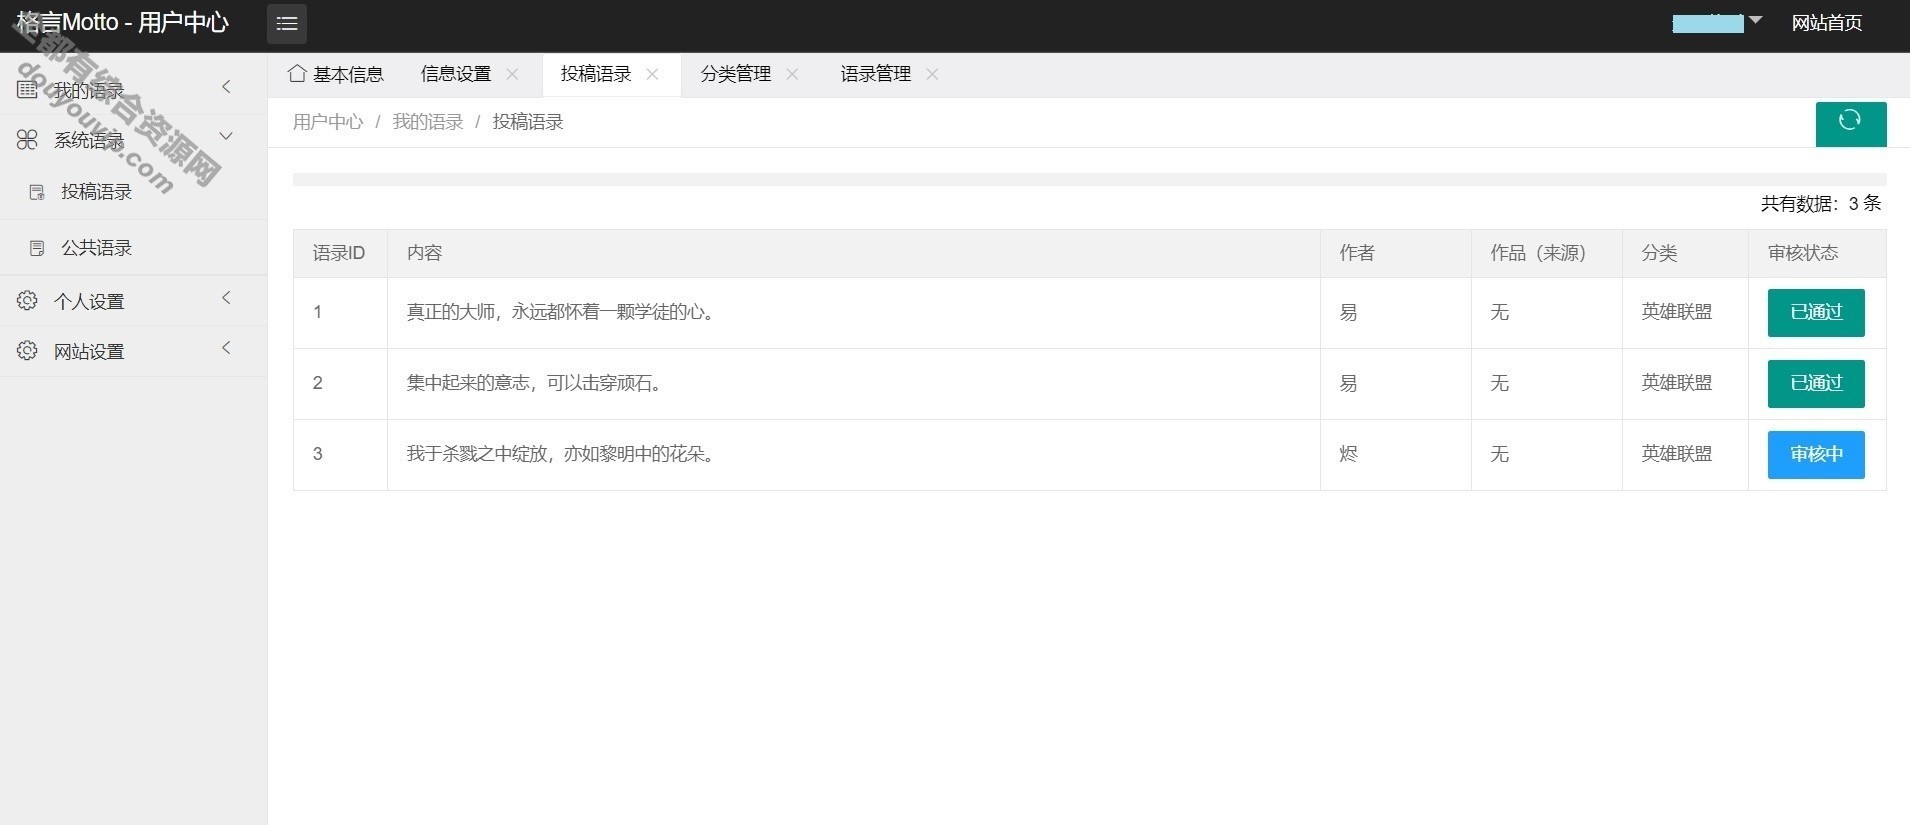
Task: Click the 公共语录 sidebar document icon
Action: point(37,248)
